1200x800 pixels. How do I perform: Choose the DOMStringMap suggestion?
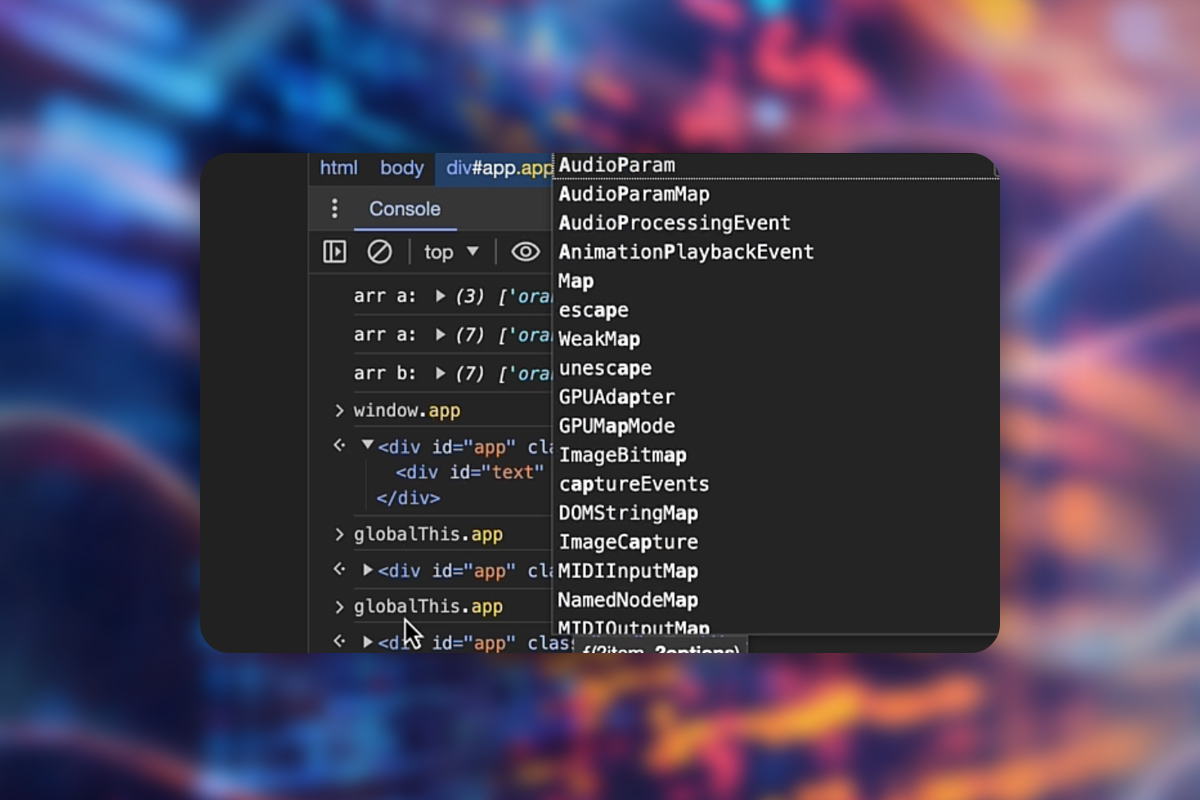(775, 513)
